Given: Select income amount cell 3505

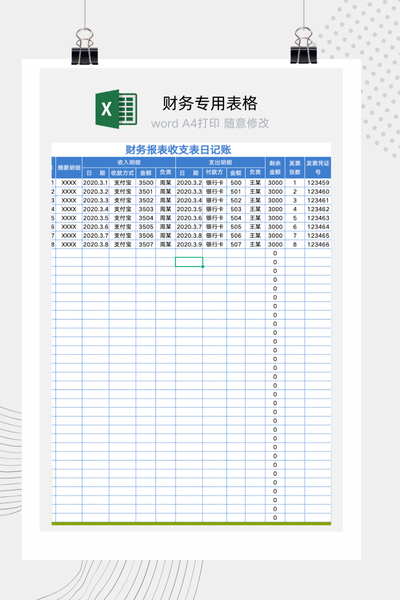Looking at the screenshot, I should coord(146,227).
